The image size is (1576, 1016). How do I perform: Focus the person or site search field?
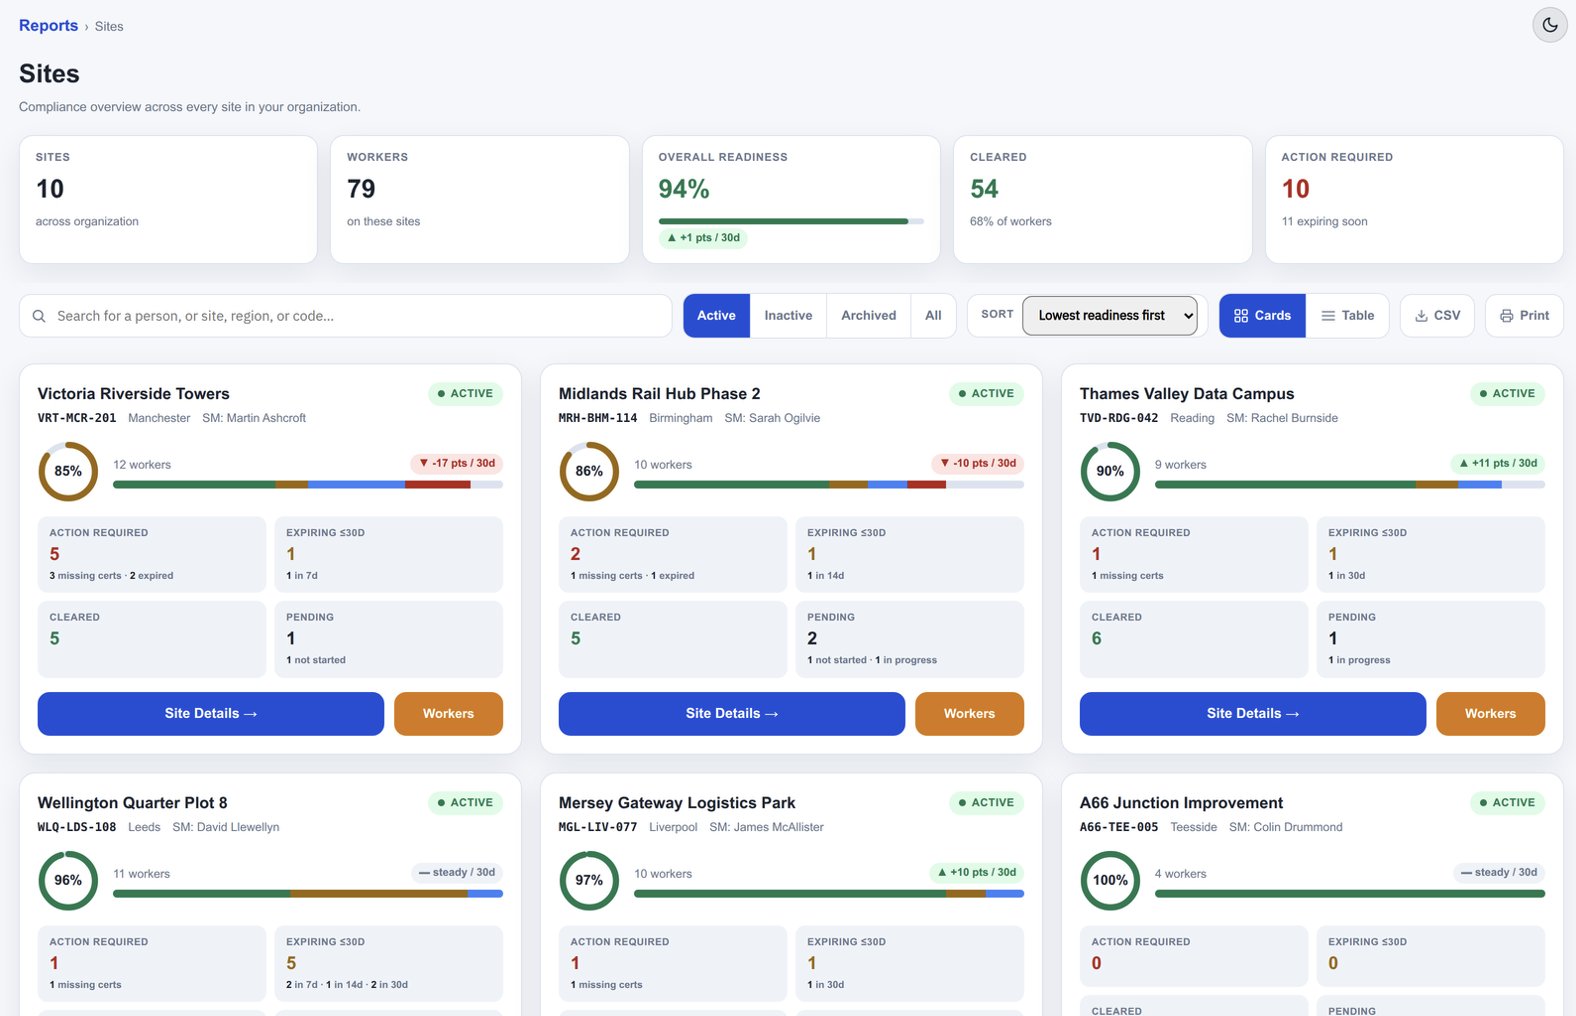pos(345,316)
